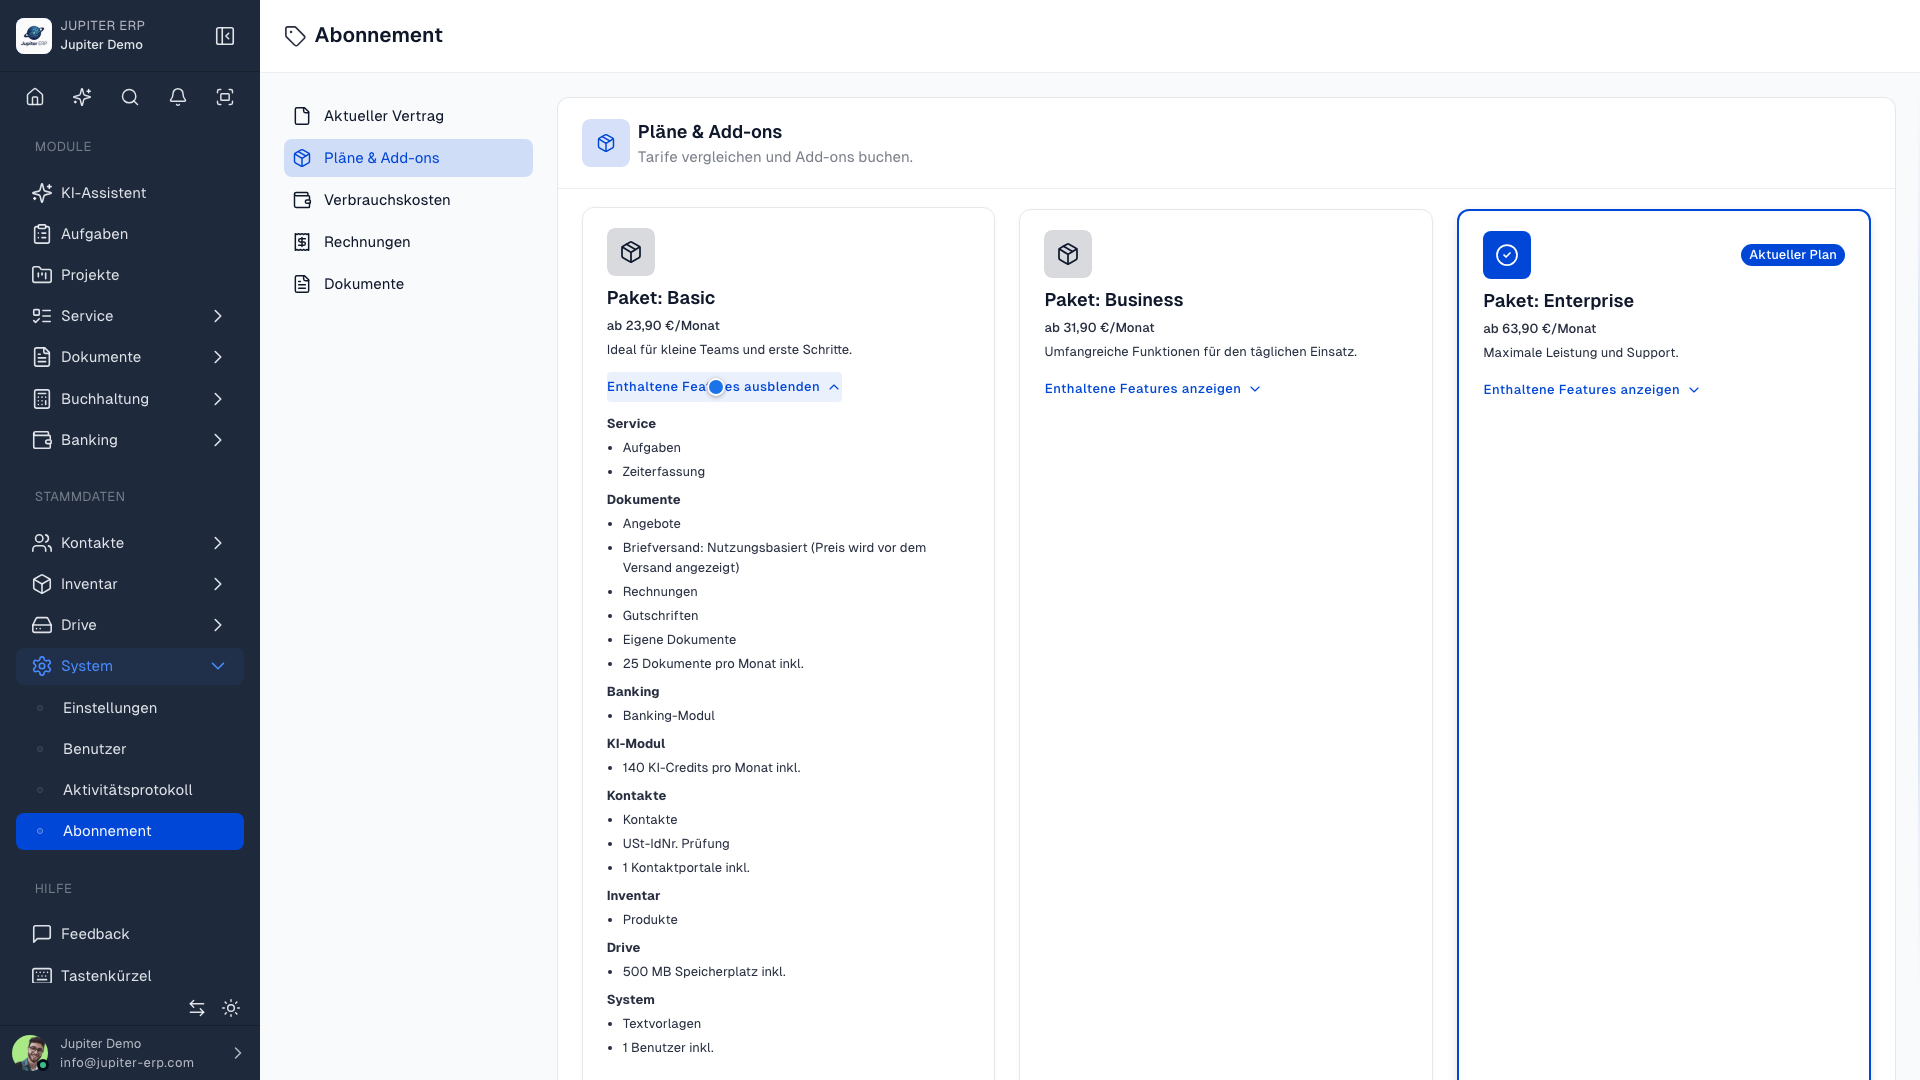Screen dimensions: 1920x1080
Task: Open Feedback in Hilfe section
Action: pos(130,934)
